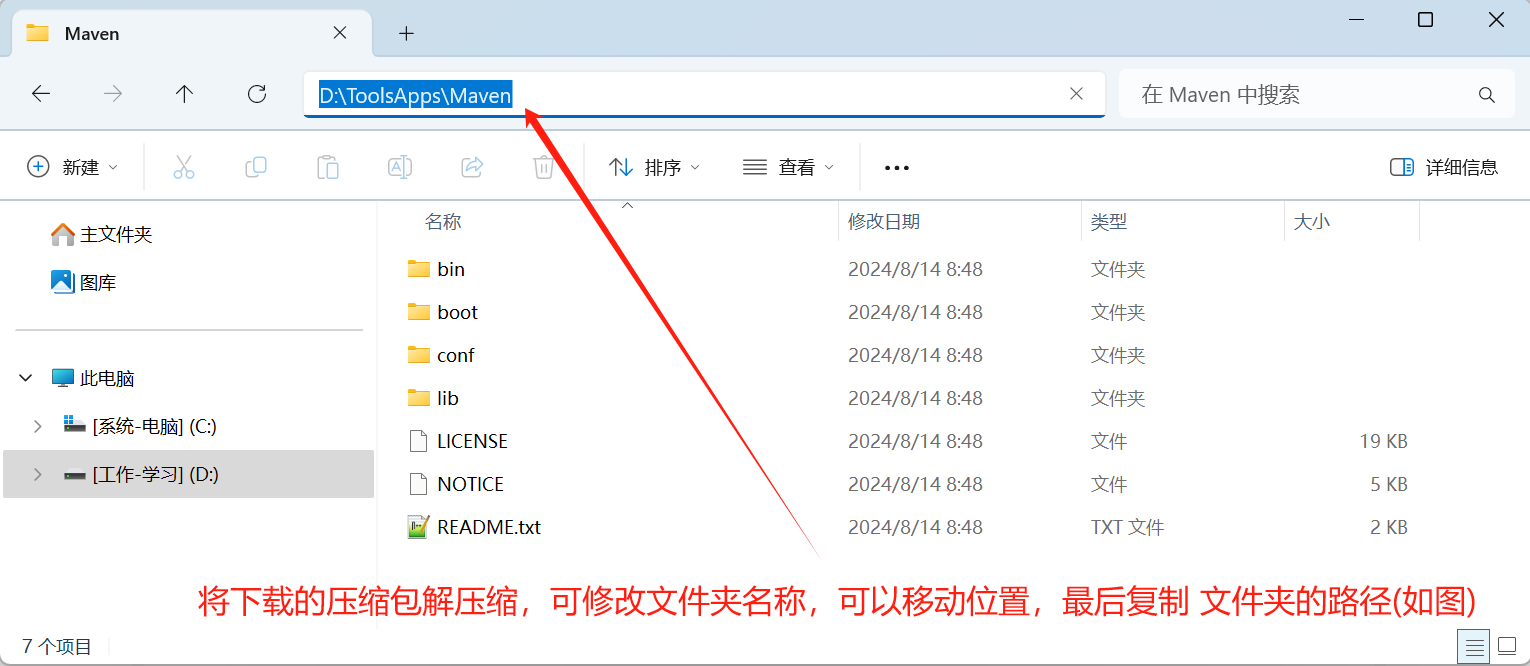
Task: Click the README.txt file name
Action: (489, 527)
